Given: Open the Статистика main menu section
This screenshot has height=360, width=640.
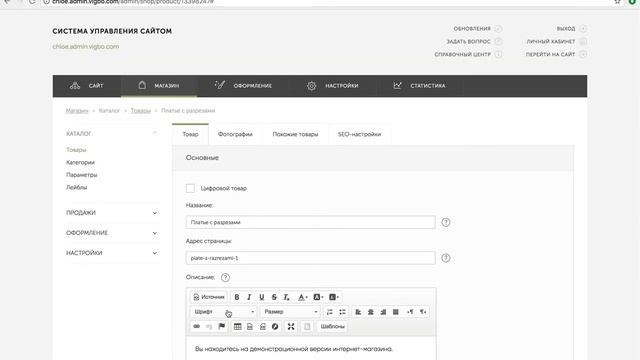Looking at the screenshot, I should (419, 86).
